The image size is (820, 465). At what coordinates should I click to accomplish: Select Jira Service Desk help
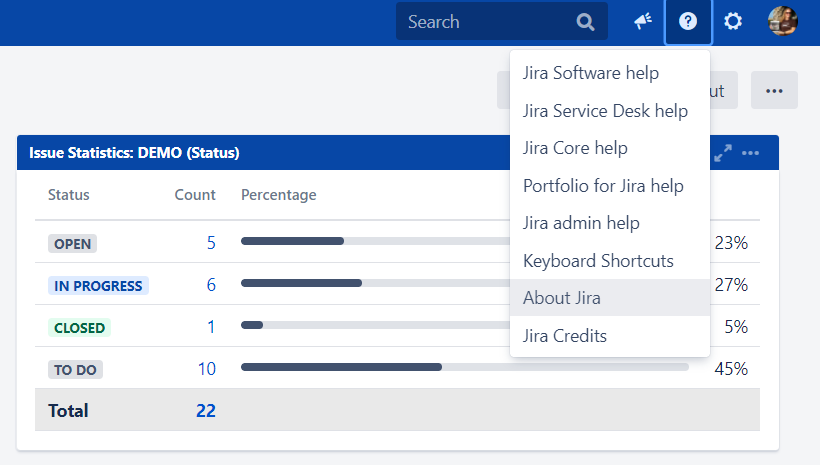[610, 111]
